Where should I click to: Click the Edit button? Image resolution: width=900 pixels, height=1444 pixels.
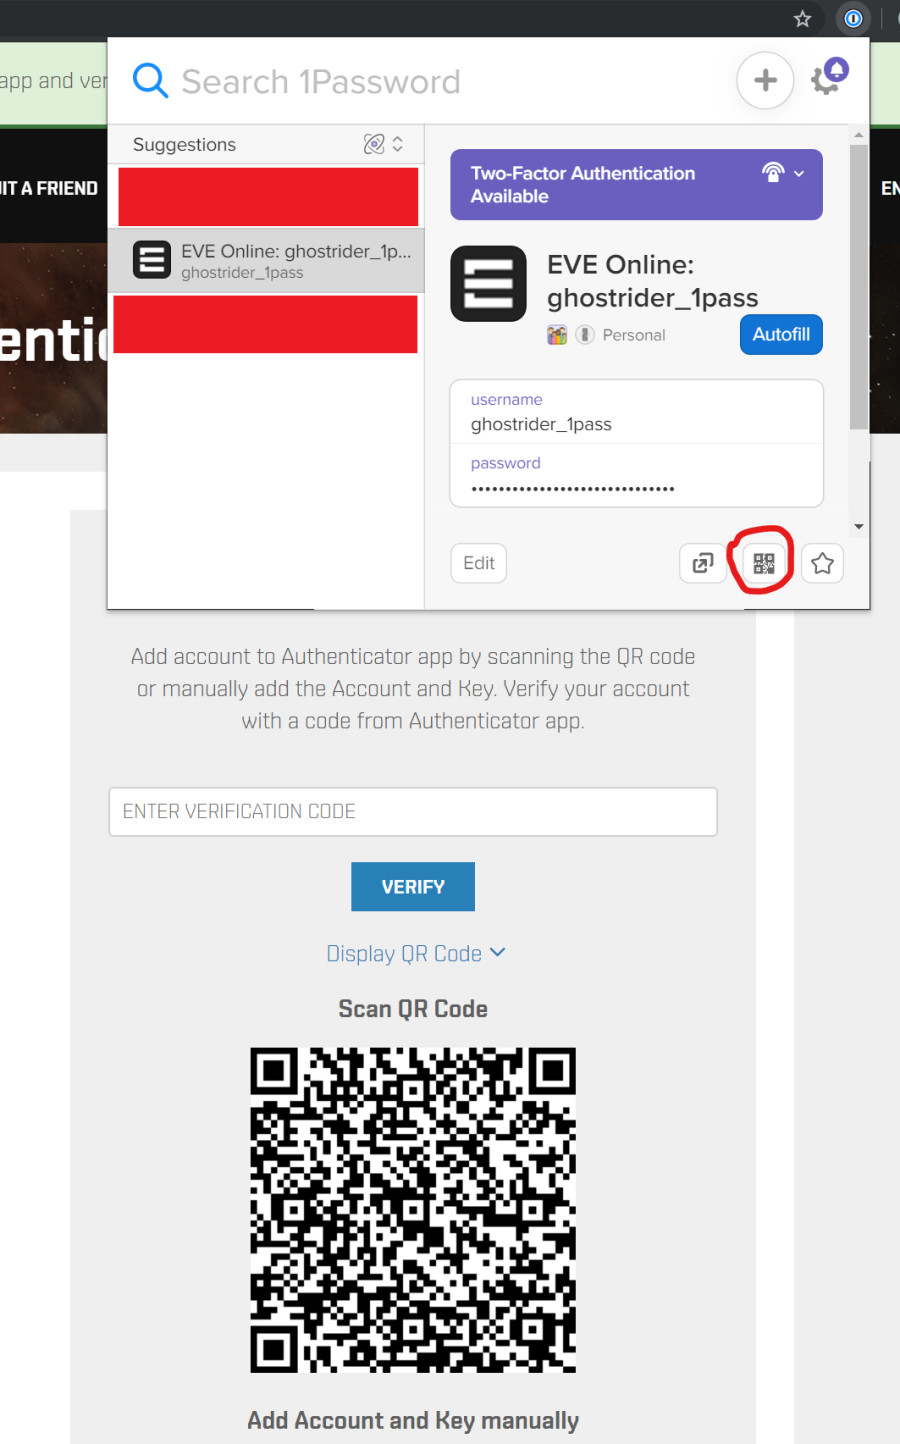pyautogui.click(x=479, y=563)
